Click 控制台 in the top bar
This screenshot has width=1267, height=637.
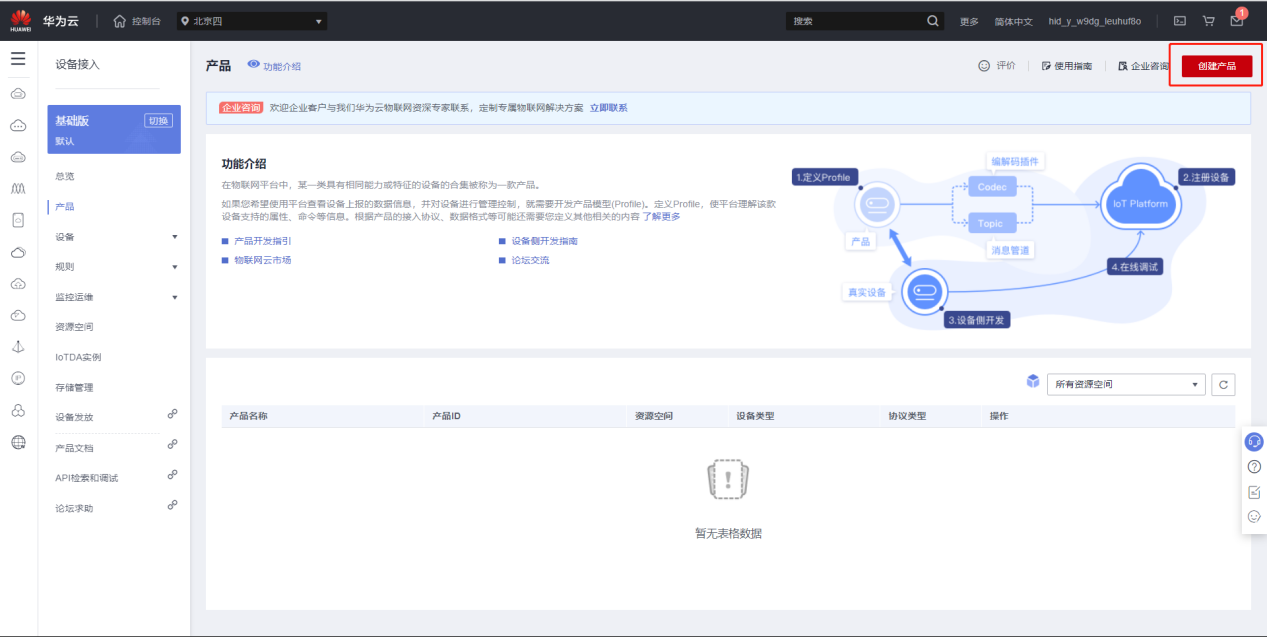pyautogui.click(x=146, y=21)
